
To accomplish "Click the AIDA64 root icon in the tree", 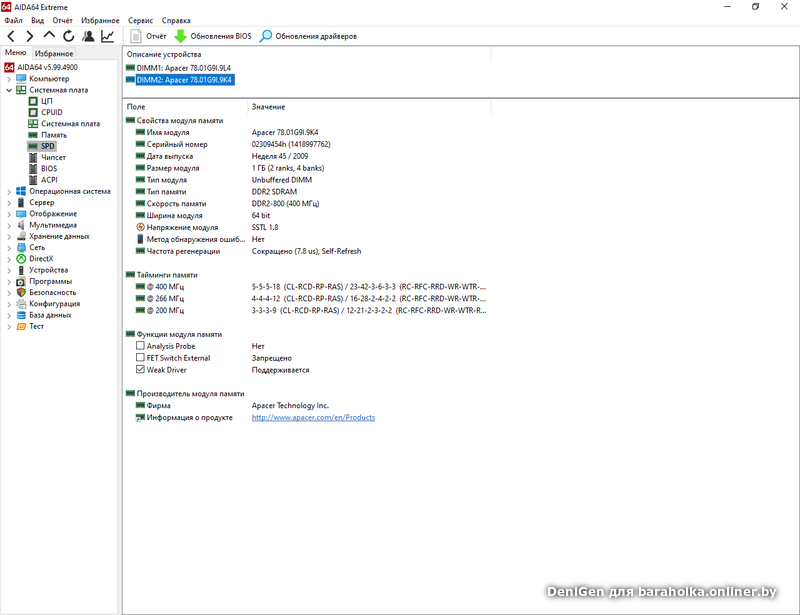I will point(9,67).
